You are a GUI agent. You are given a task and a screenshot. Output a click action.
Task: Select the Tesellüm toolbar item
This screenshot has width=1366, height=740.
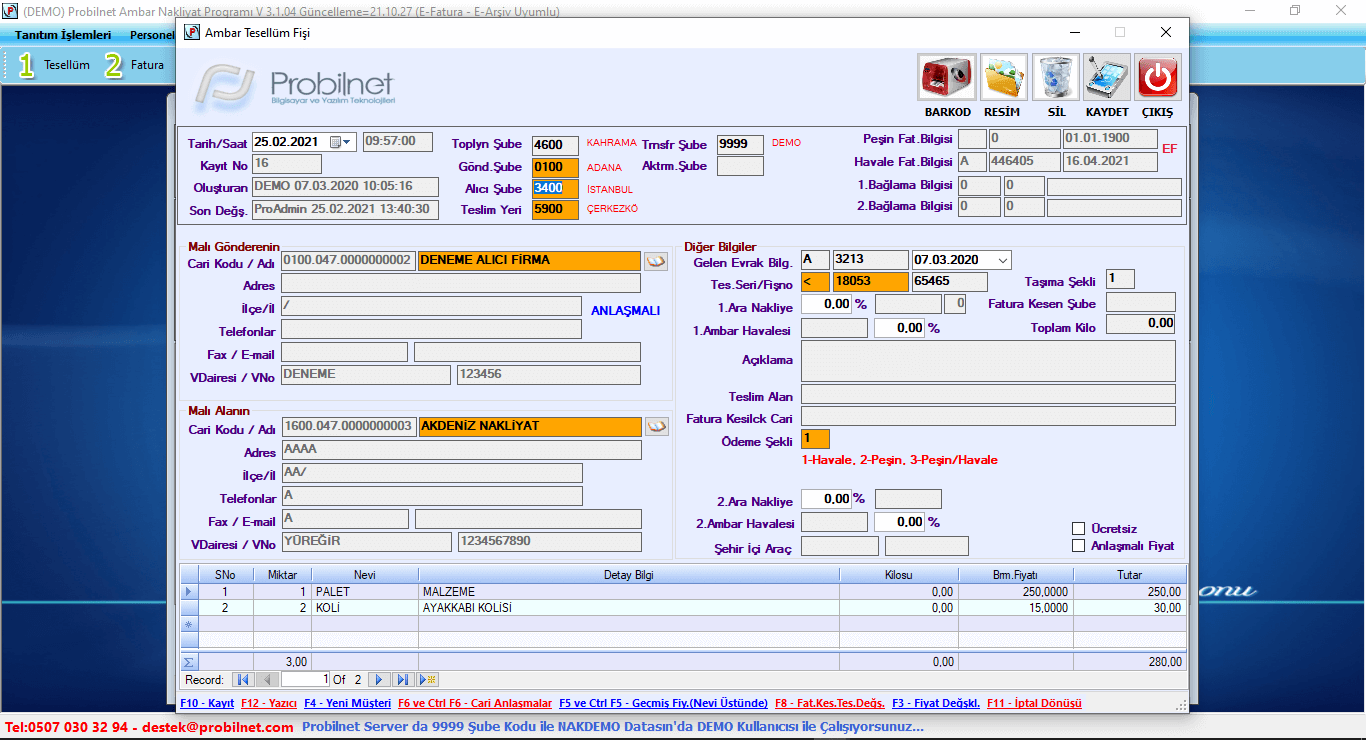(x=56, y=65)
